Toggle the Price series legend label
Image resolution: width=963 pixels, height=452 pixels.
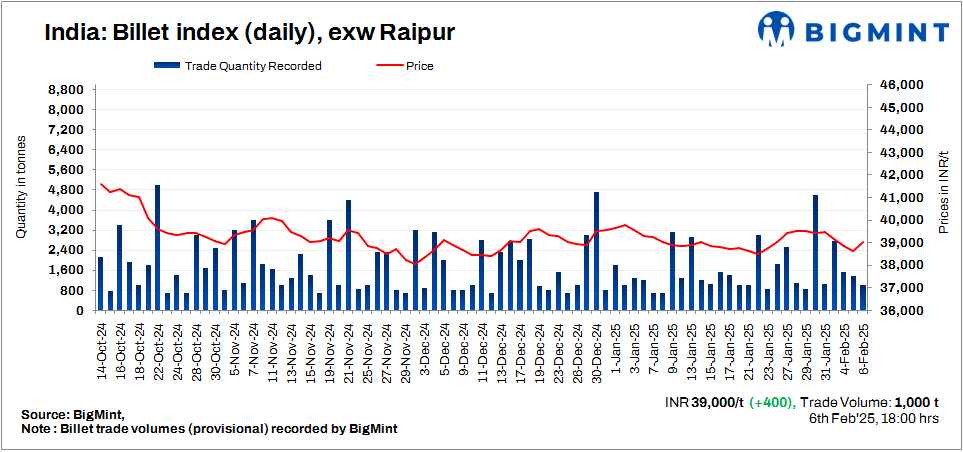419,66
